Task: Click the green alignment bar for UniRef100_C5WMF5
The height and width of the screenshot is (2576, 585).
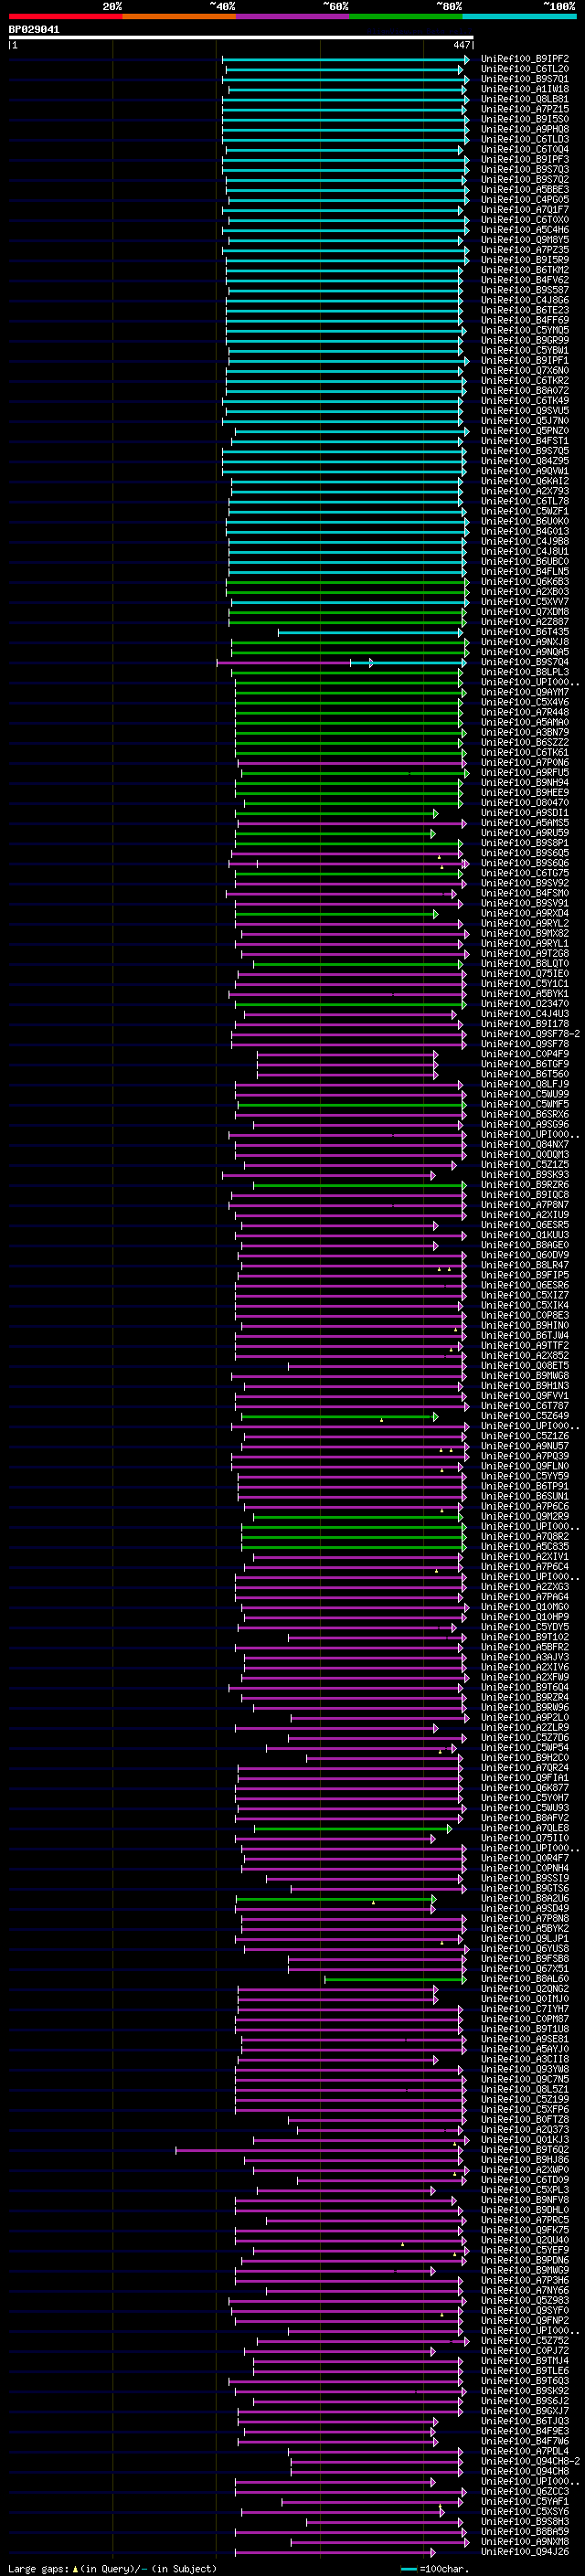Action: click(x=352, y=1105)
